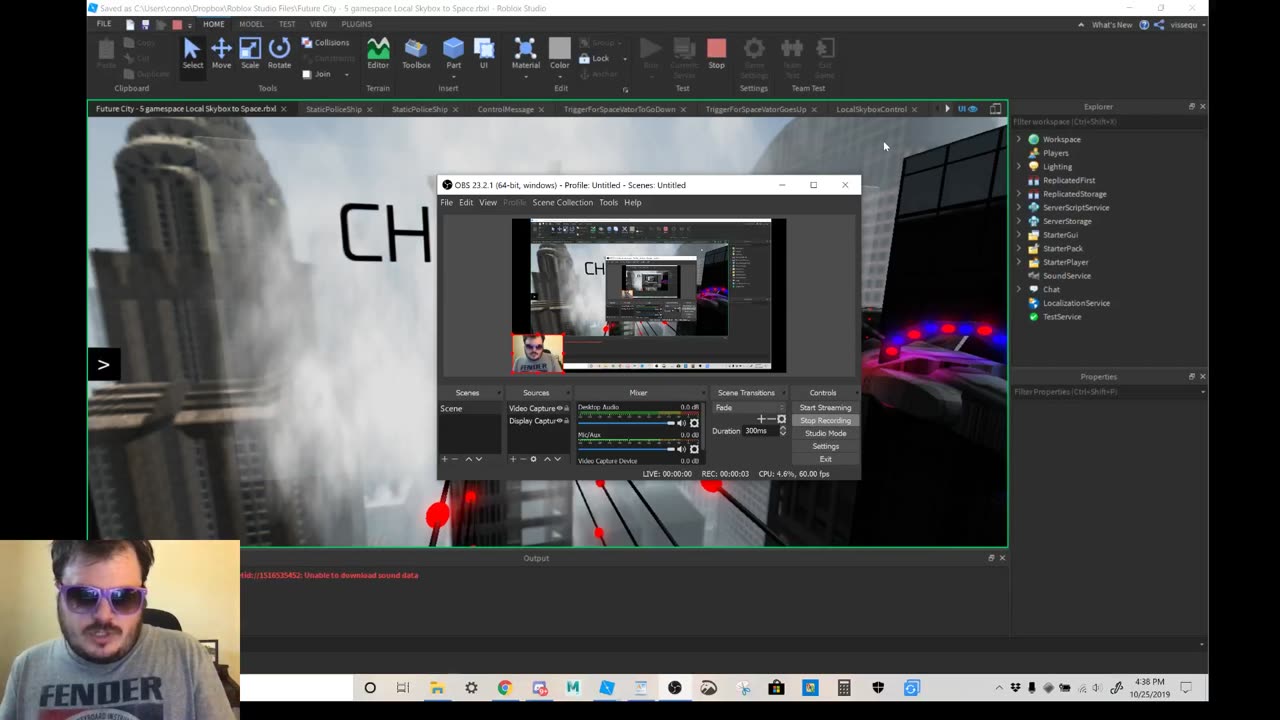
Task: Add a new source with plus icon in OBS
Action: (x=512, y=459)
